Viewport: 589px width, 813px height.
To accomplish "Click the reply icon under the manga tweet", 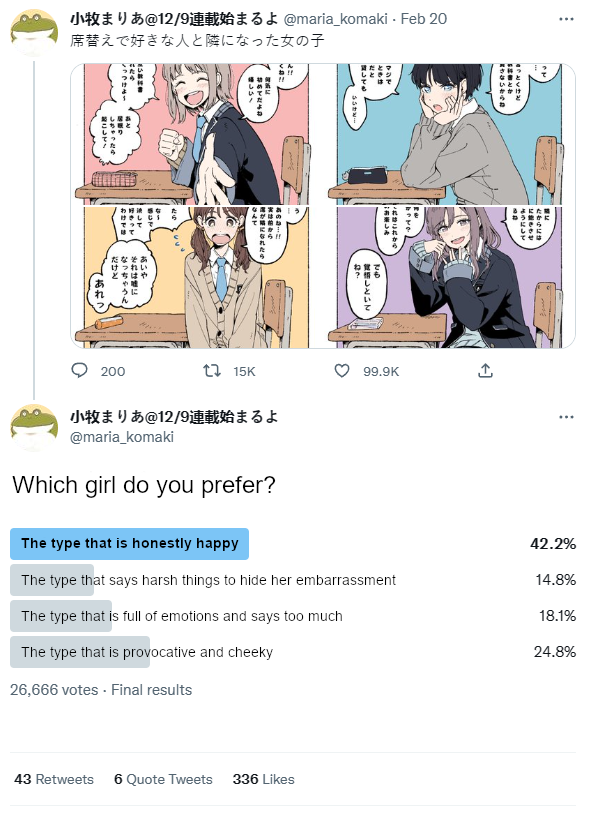I will tap(79, 370).
